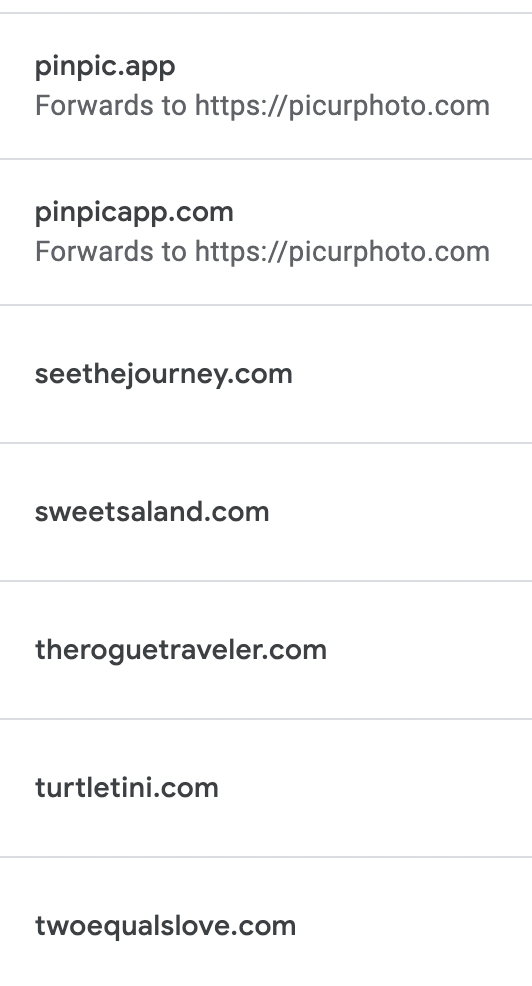The width and height of the screenshot is (532, 986).
Task: Click blank area right of seethejourney.com
Action: (x=412, y=375)
